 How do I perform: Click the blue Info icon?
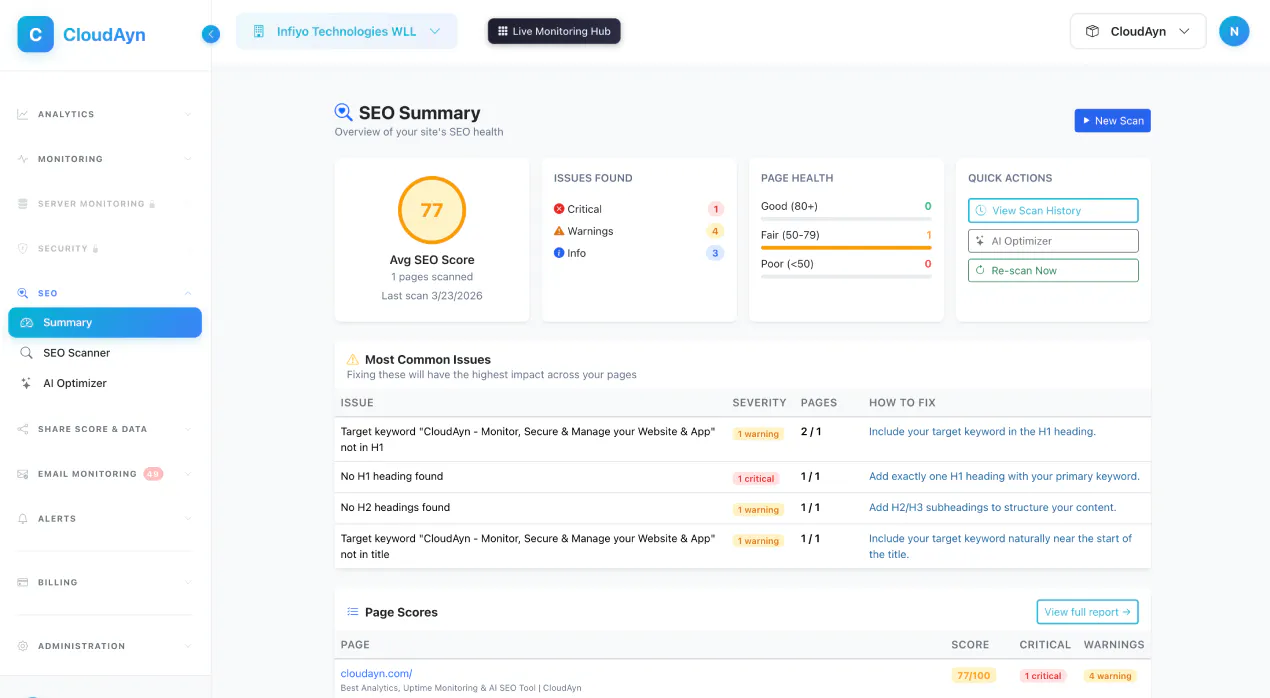559,253
